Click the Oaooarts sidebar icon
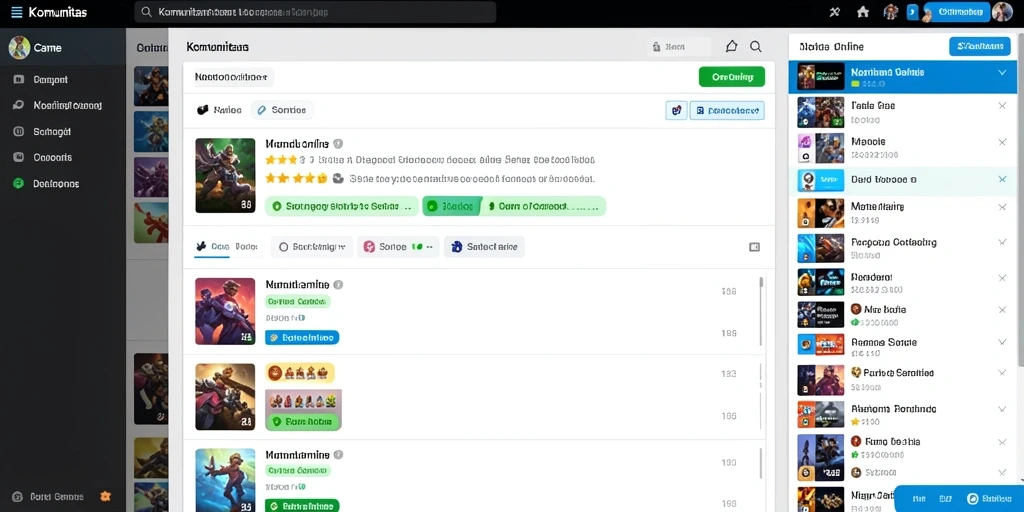This screenshot has width=1024, height=512. [18, 157]
